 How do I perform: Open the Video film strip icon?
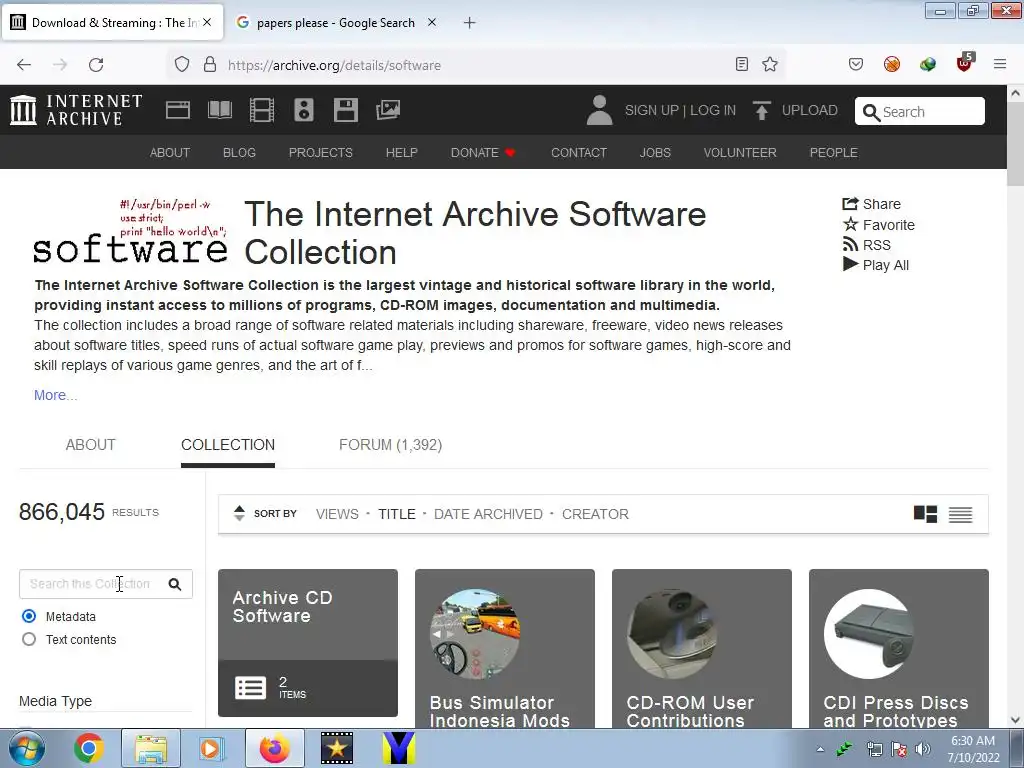click(262, 110)
